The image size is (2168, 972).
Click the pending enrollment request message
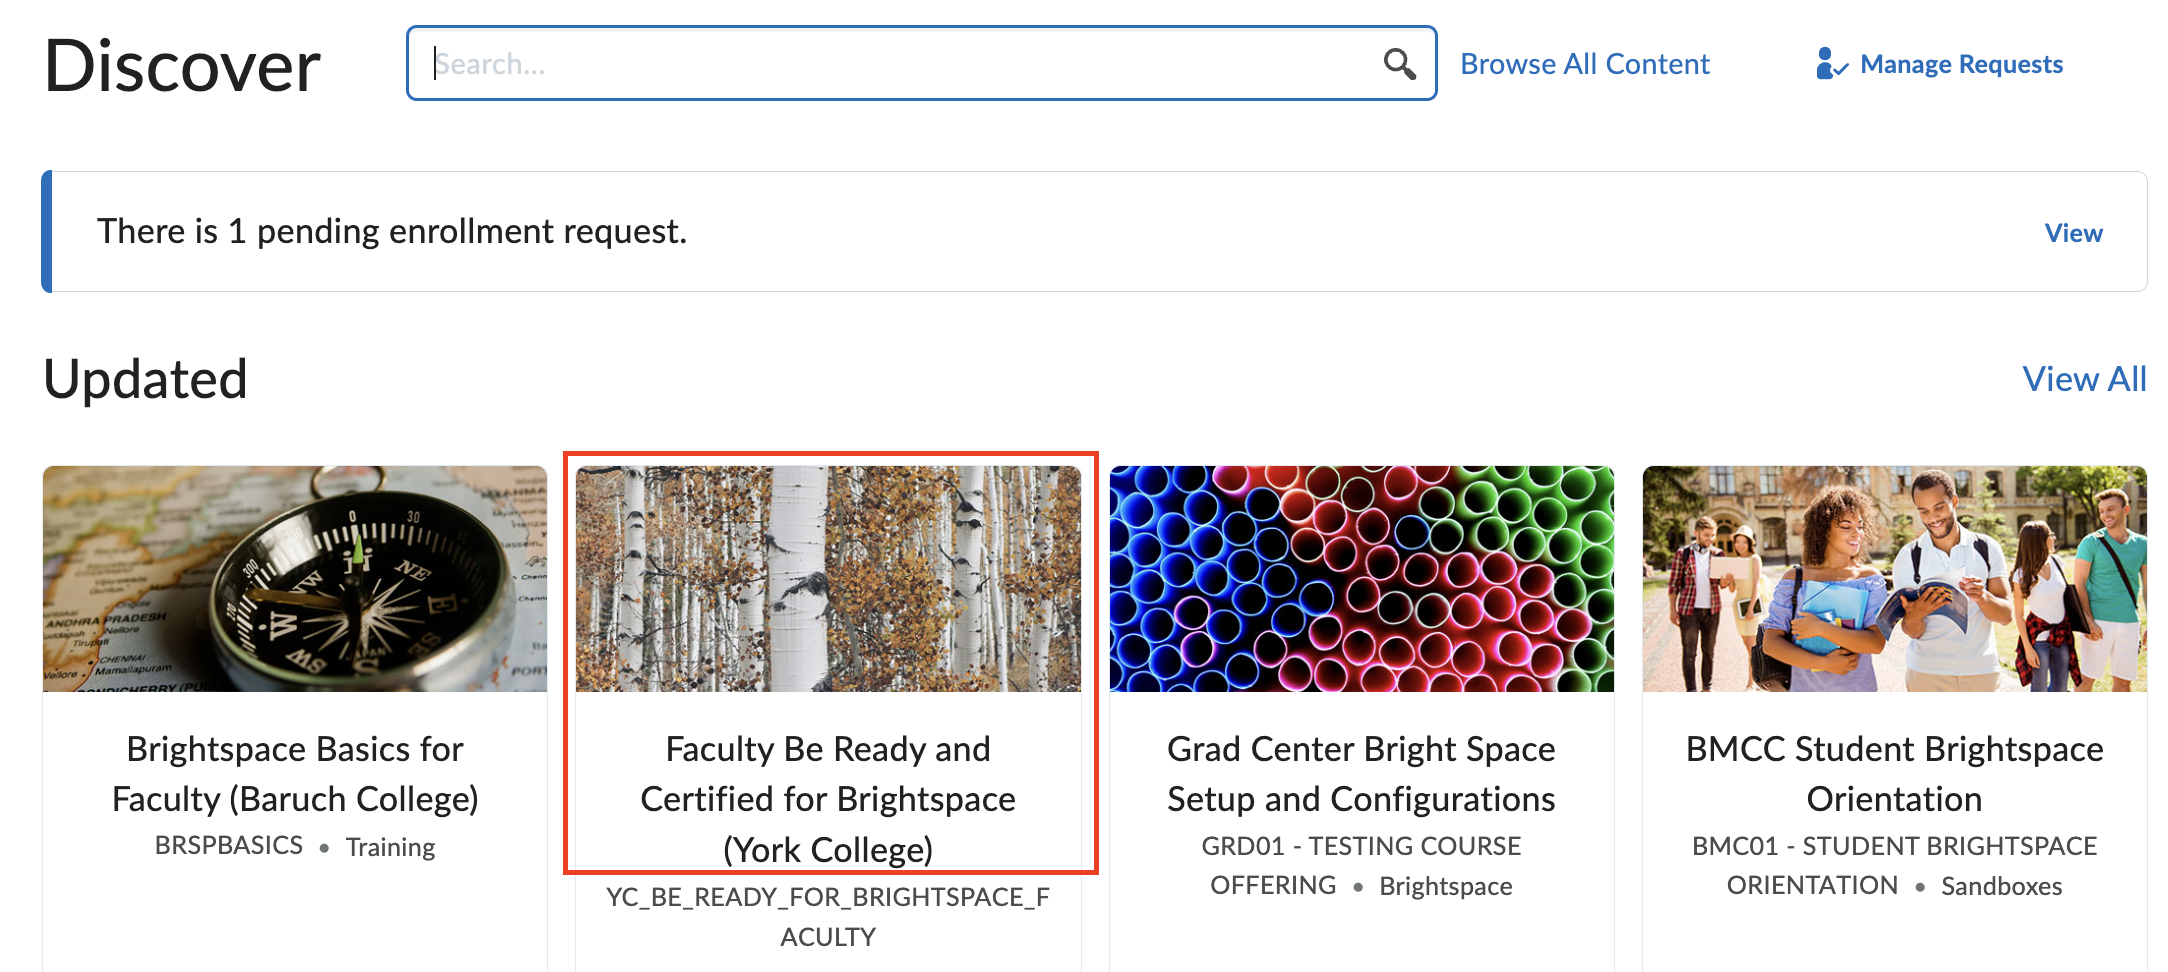(x=392, y=231)
